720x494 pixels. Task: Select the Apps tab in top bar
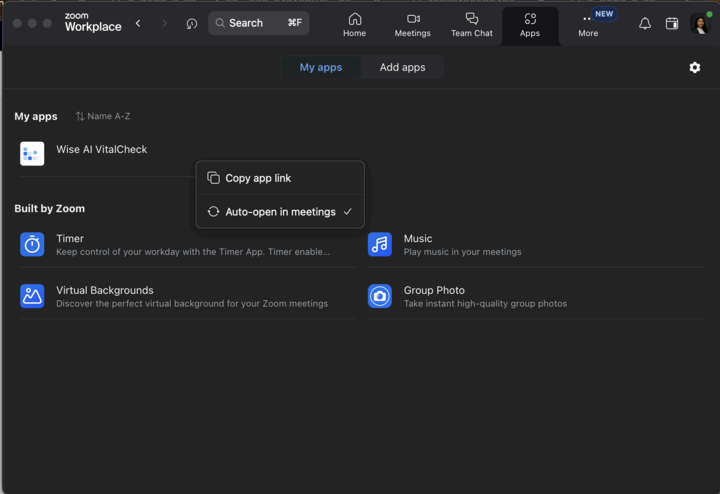529,25
